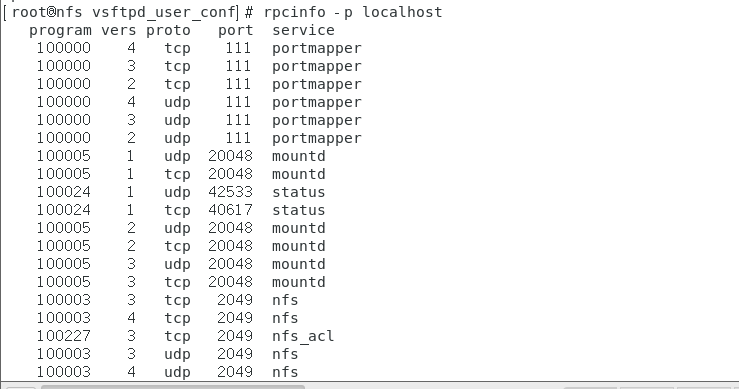
Task: Click the 'proto' column header text
Action: click(x=168, y=31)
